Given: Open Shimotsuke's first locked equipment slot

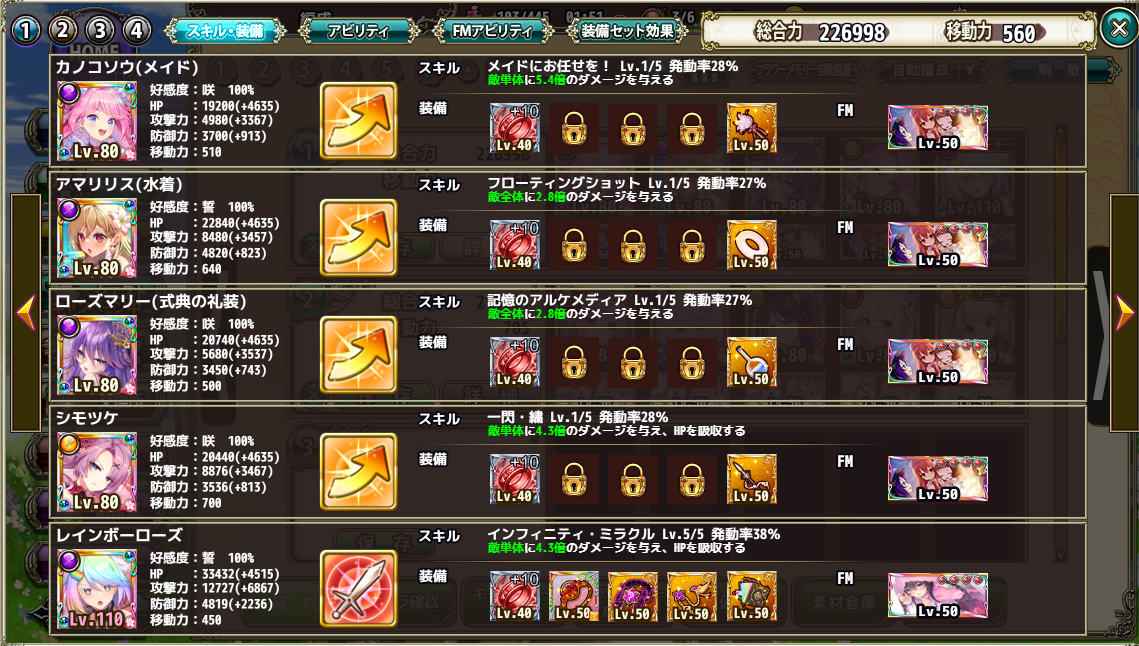Looking at the screenshot, I should point(574,479).
